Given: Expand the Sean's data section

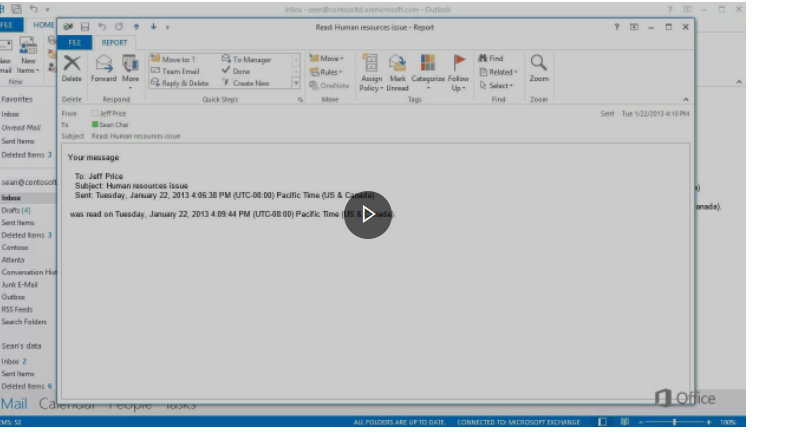Looking at the screenshot, I should [21, 346].
